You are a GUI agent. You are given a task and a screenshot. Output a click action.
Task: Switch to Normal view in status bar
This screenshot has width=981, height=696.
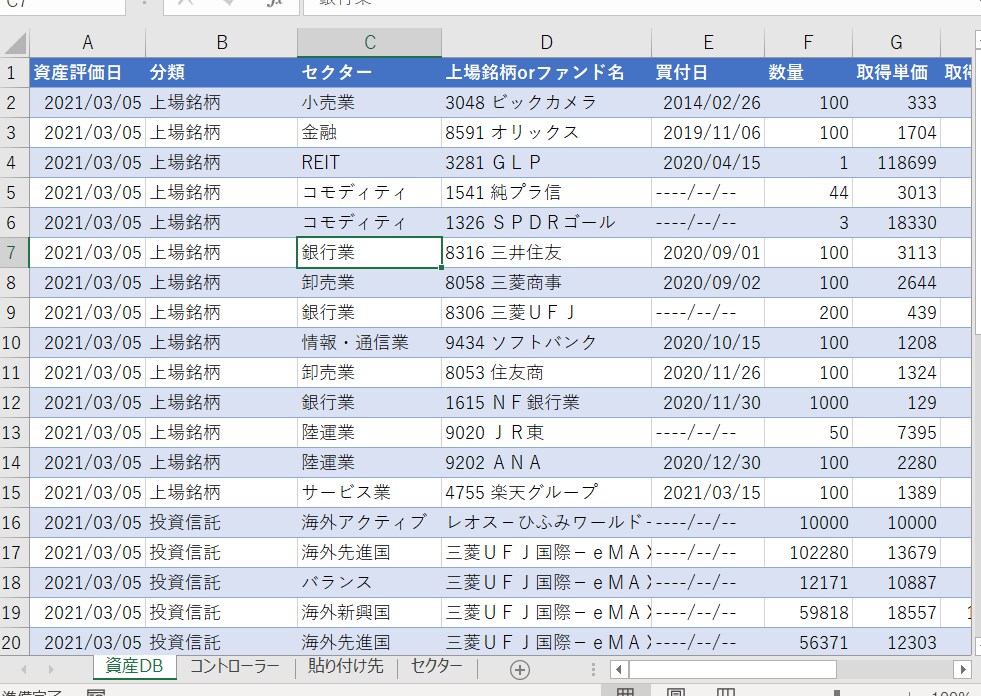pos(626,693)
